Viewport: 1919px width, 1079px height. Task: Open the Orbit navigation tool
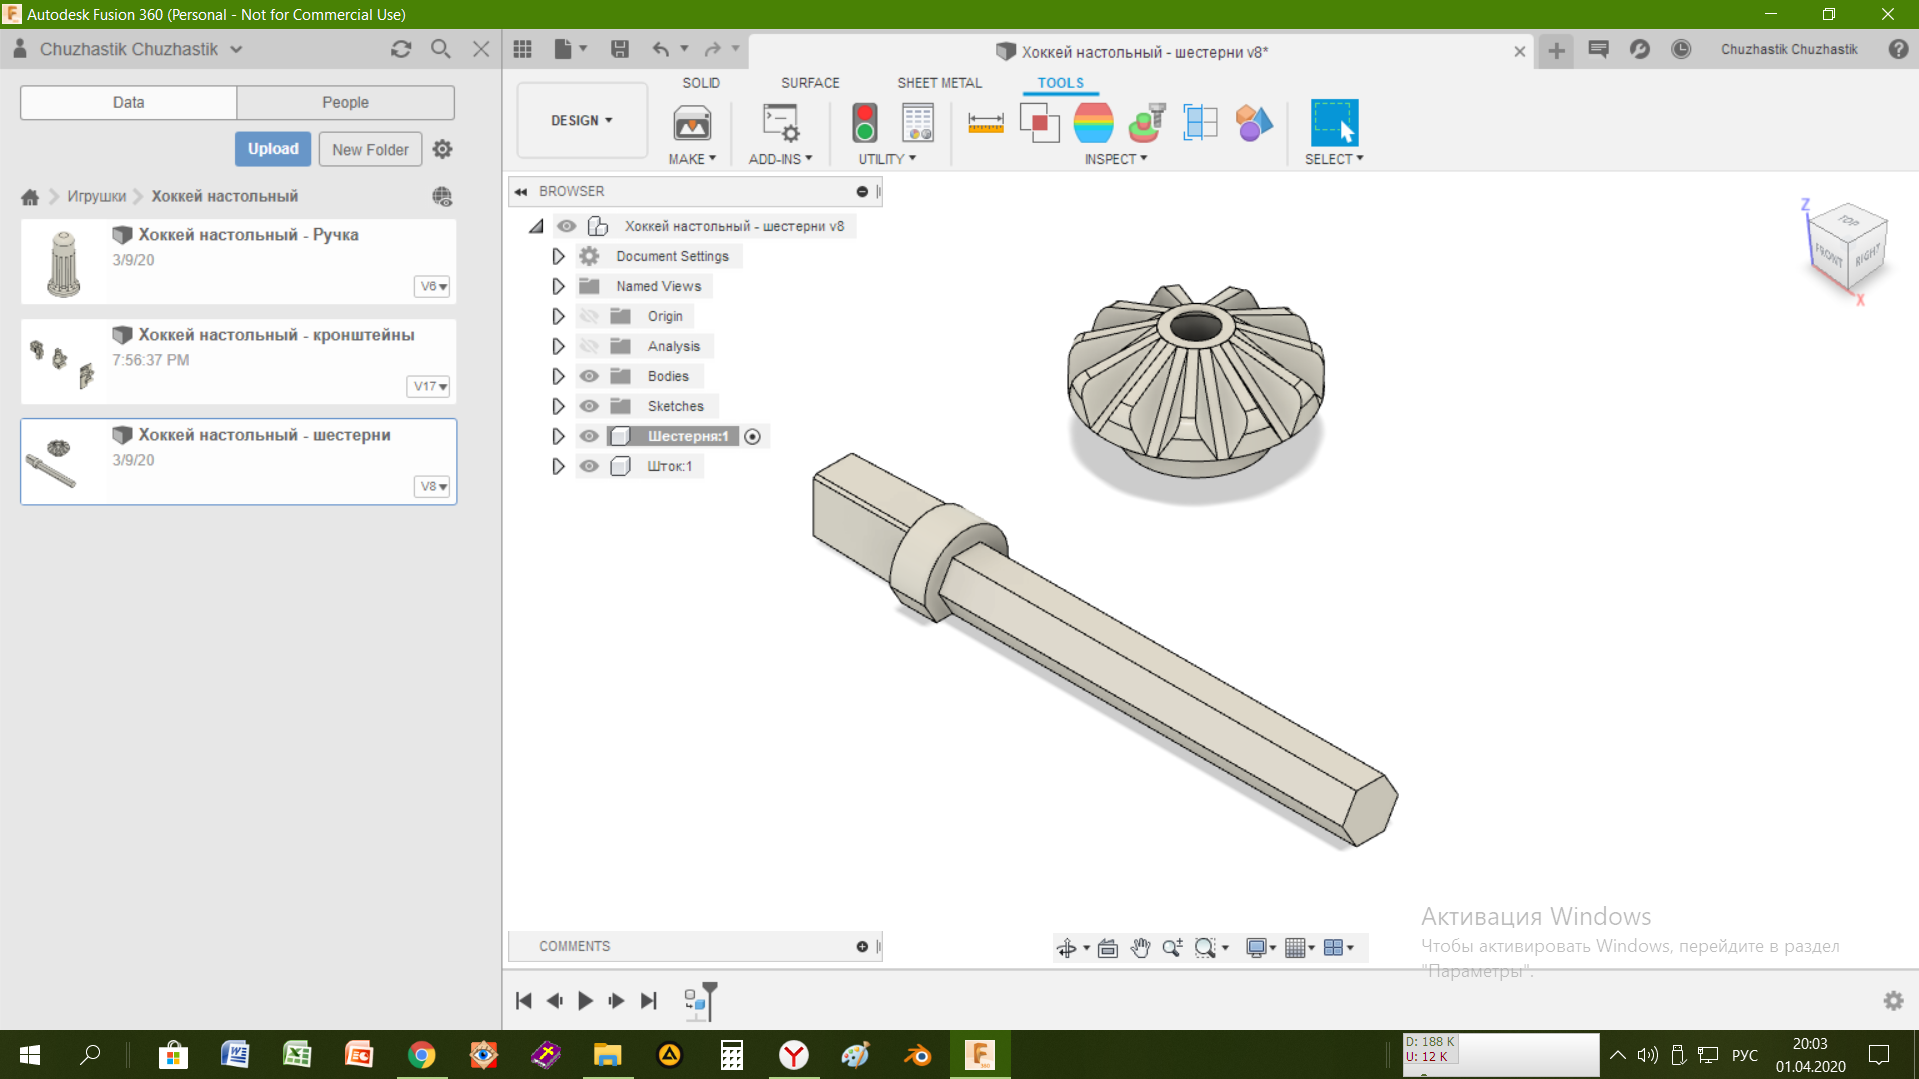coord(1066,947)
